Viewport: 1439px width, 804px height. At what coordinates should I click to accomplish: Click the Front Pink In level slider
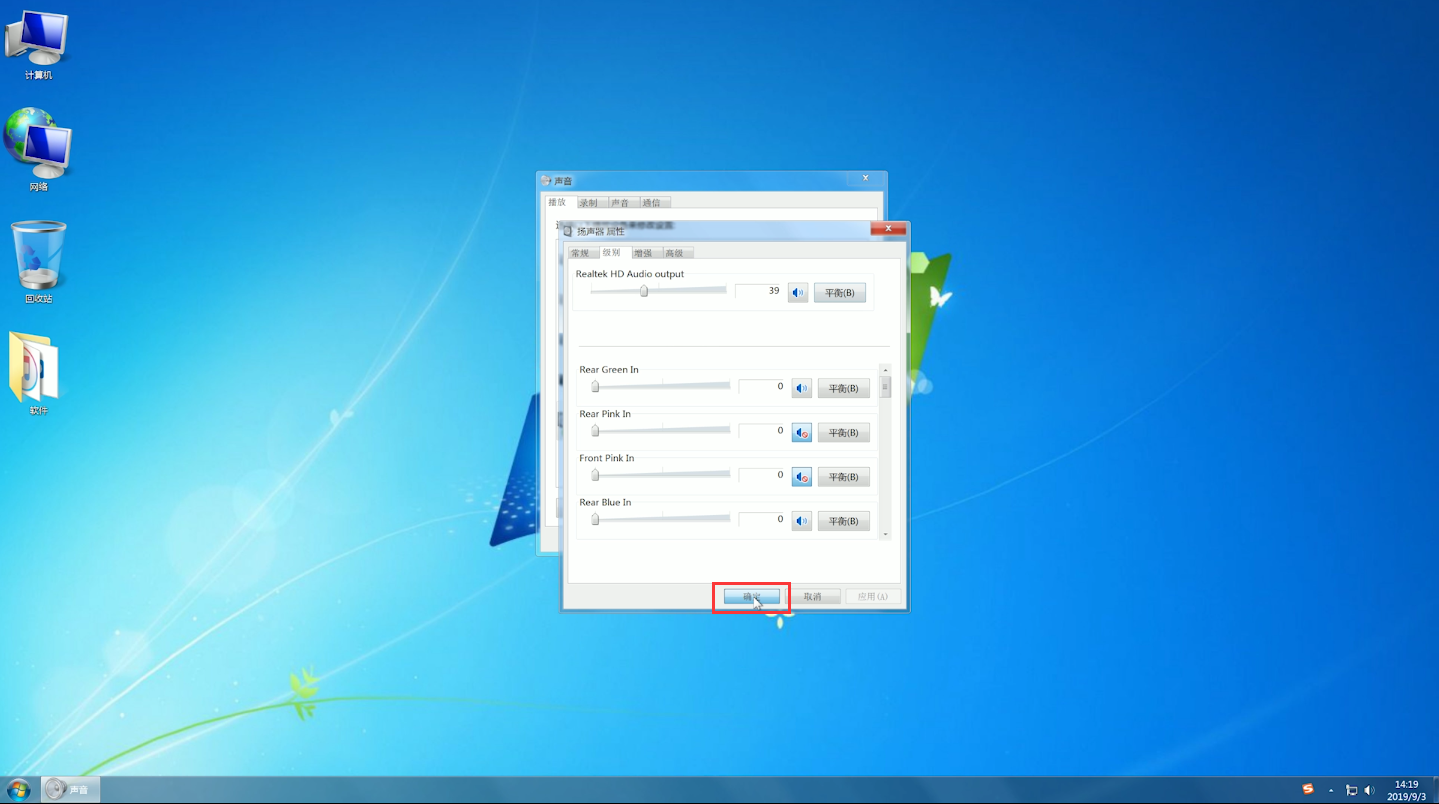coord(662,475)
